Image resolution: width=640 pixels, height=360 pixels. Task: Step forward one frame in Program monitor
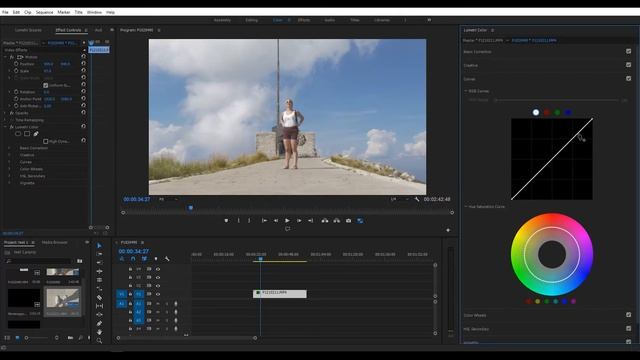coord(299,220)
